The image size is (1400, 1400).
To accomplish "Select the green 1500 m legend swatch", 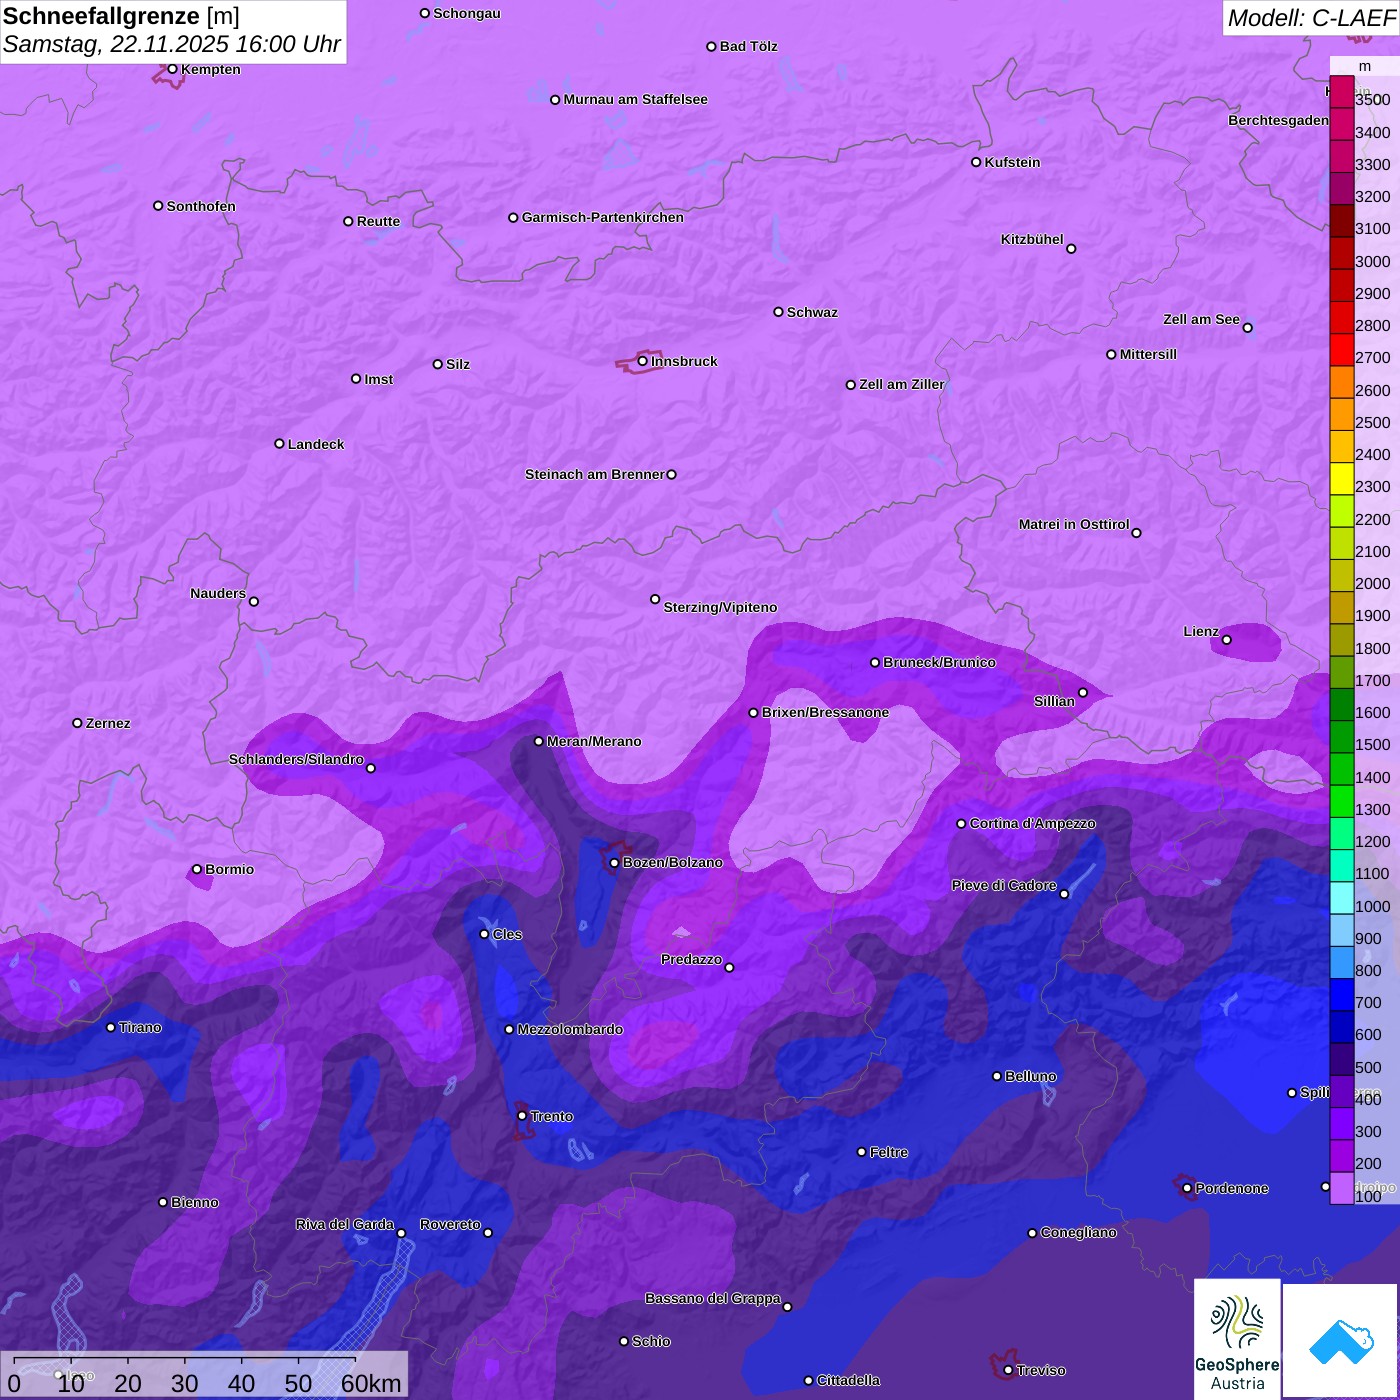I will click(1341, 737).
